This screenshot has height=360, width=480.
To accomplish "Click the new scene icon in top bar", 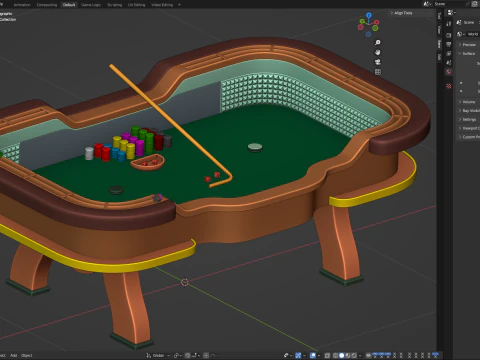I will pyautogui.click(x=475, y=4).
